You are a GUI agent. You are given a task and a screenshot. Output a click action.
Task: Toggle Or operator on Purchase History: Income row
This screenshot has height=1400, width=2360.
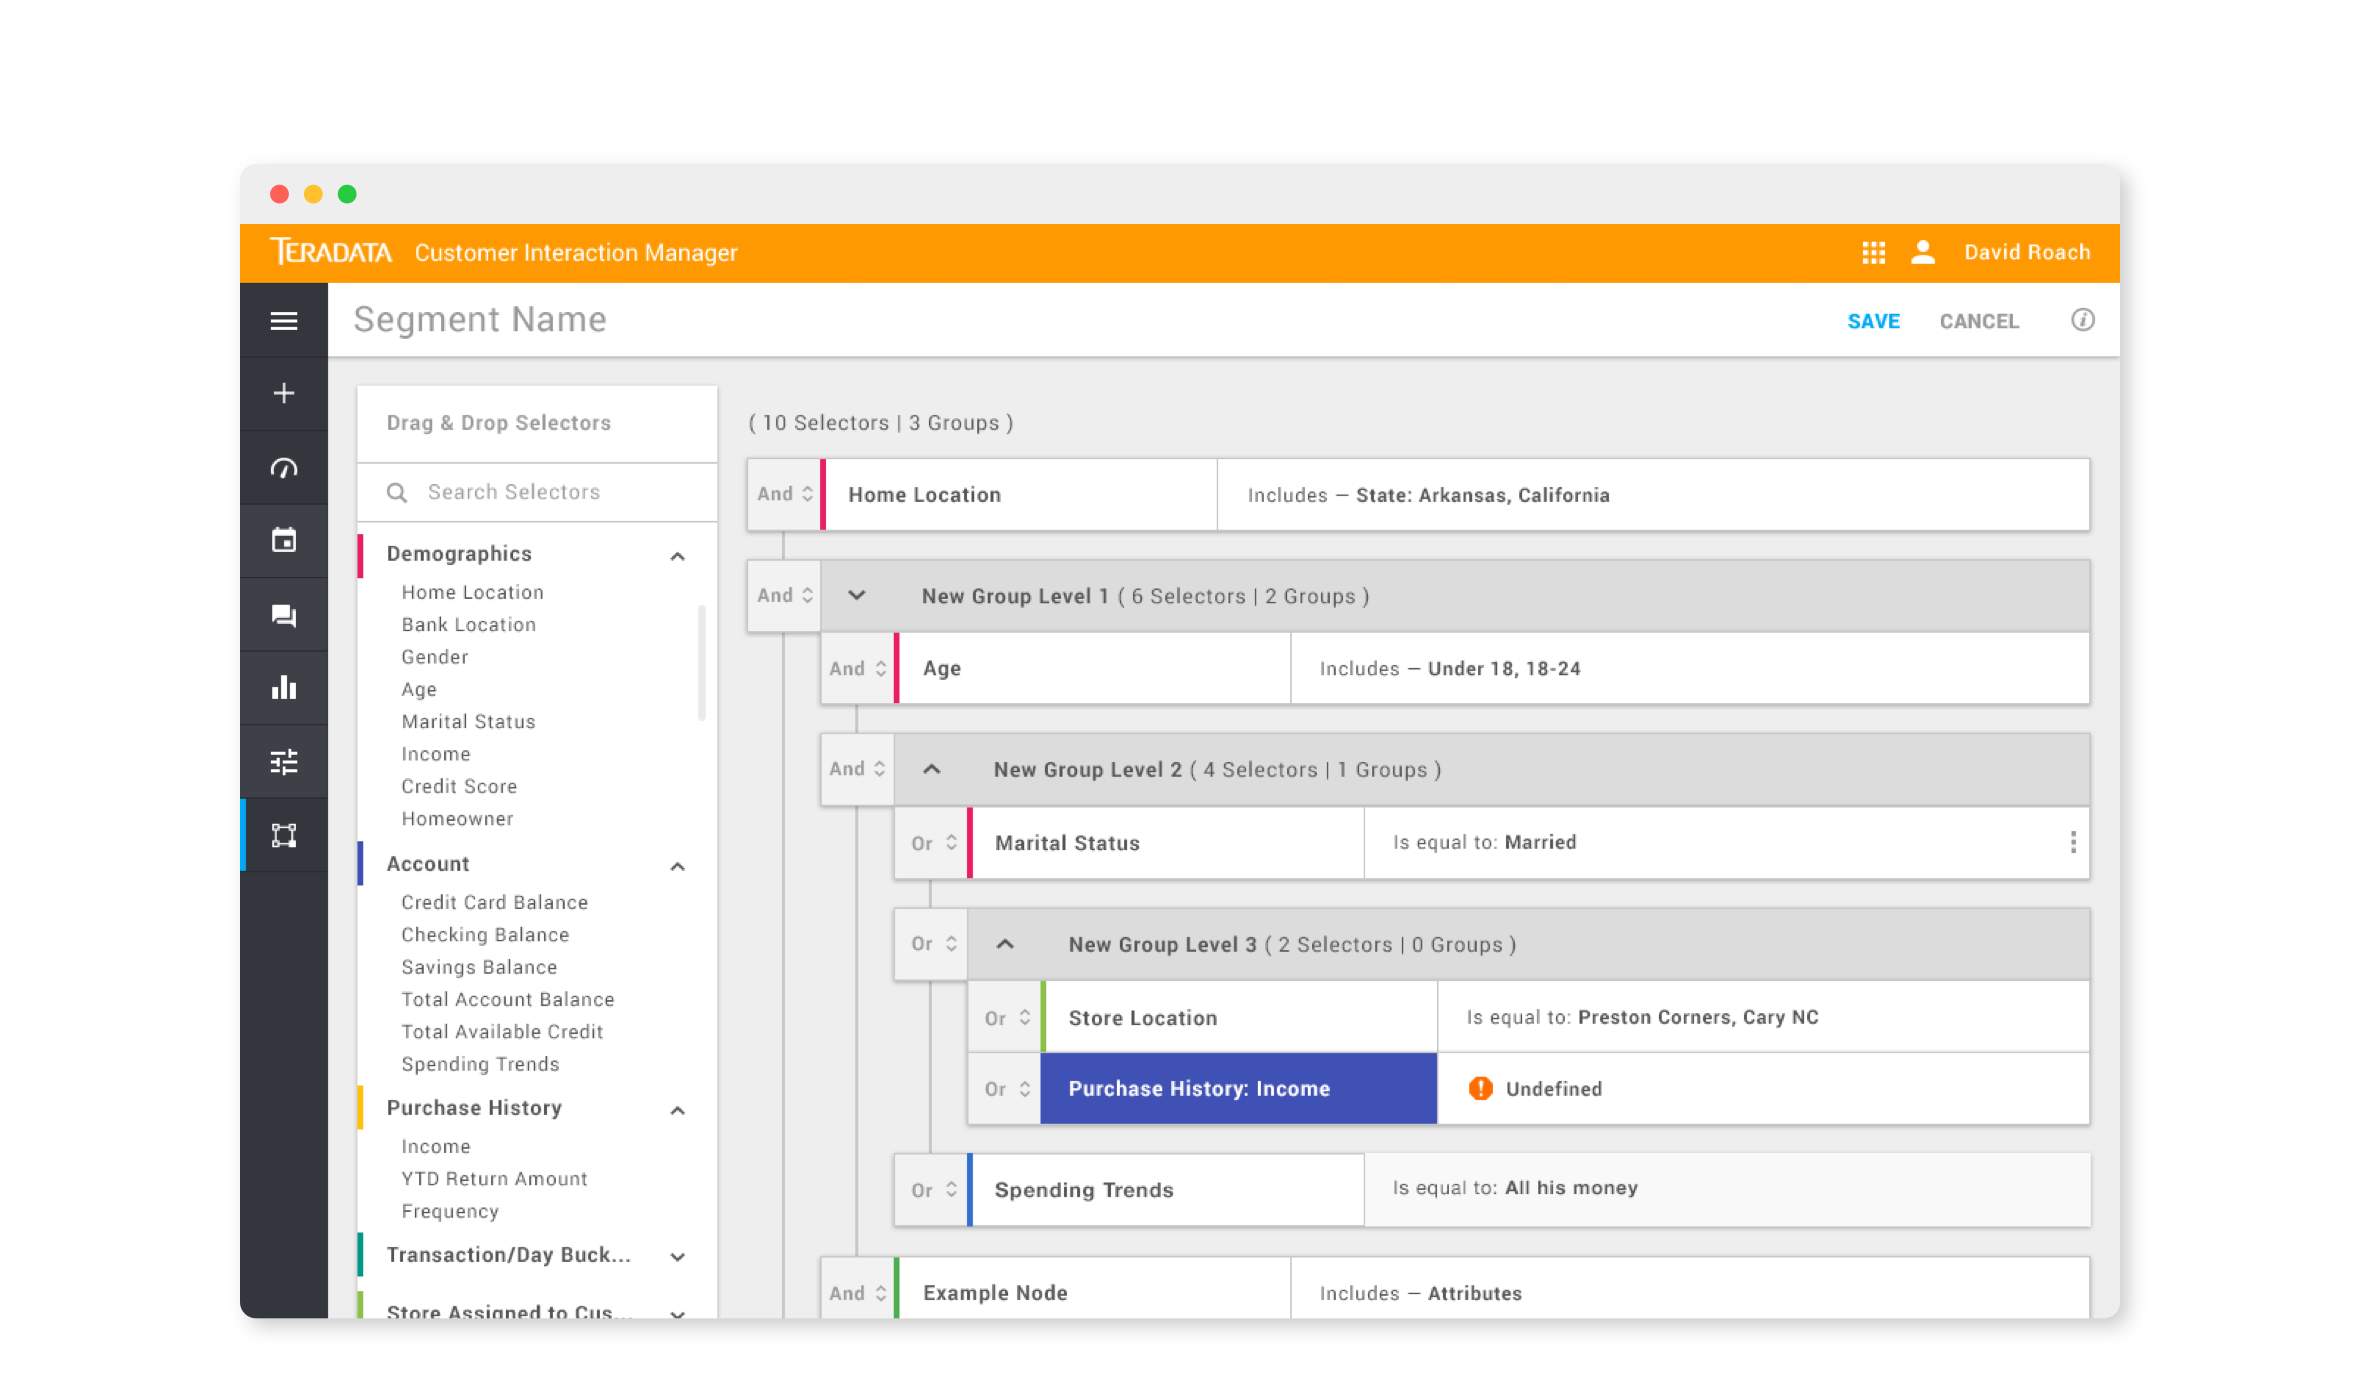tap(1005, 1089)
